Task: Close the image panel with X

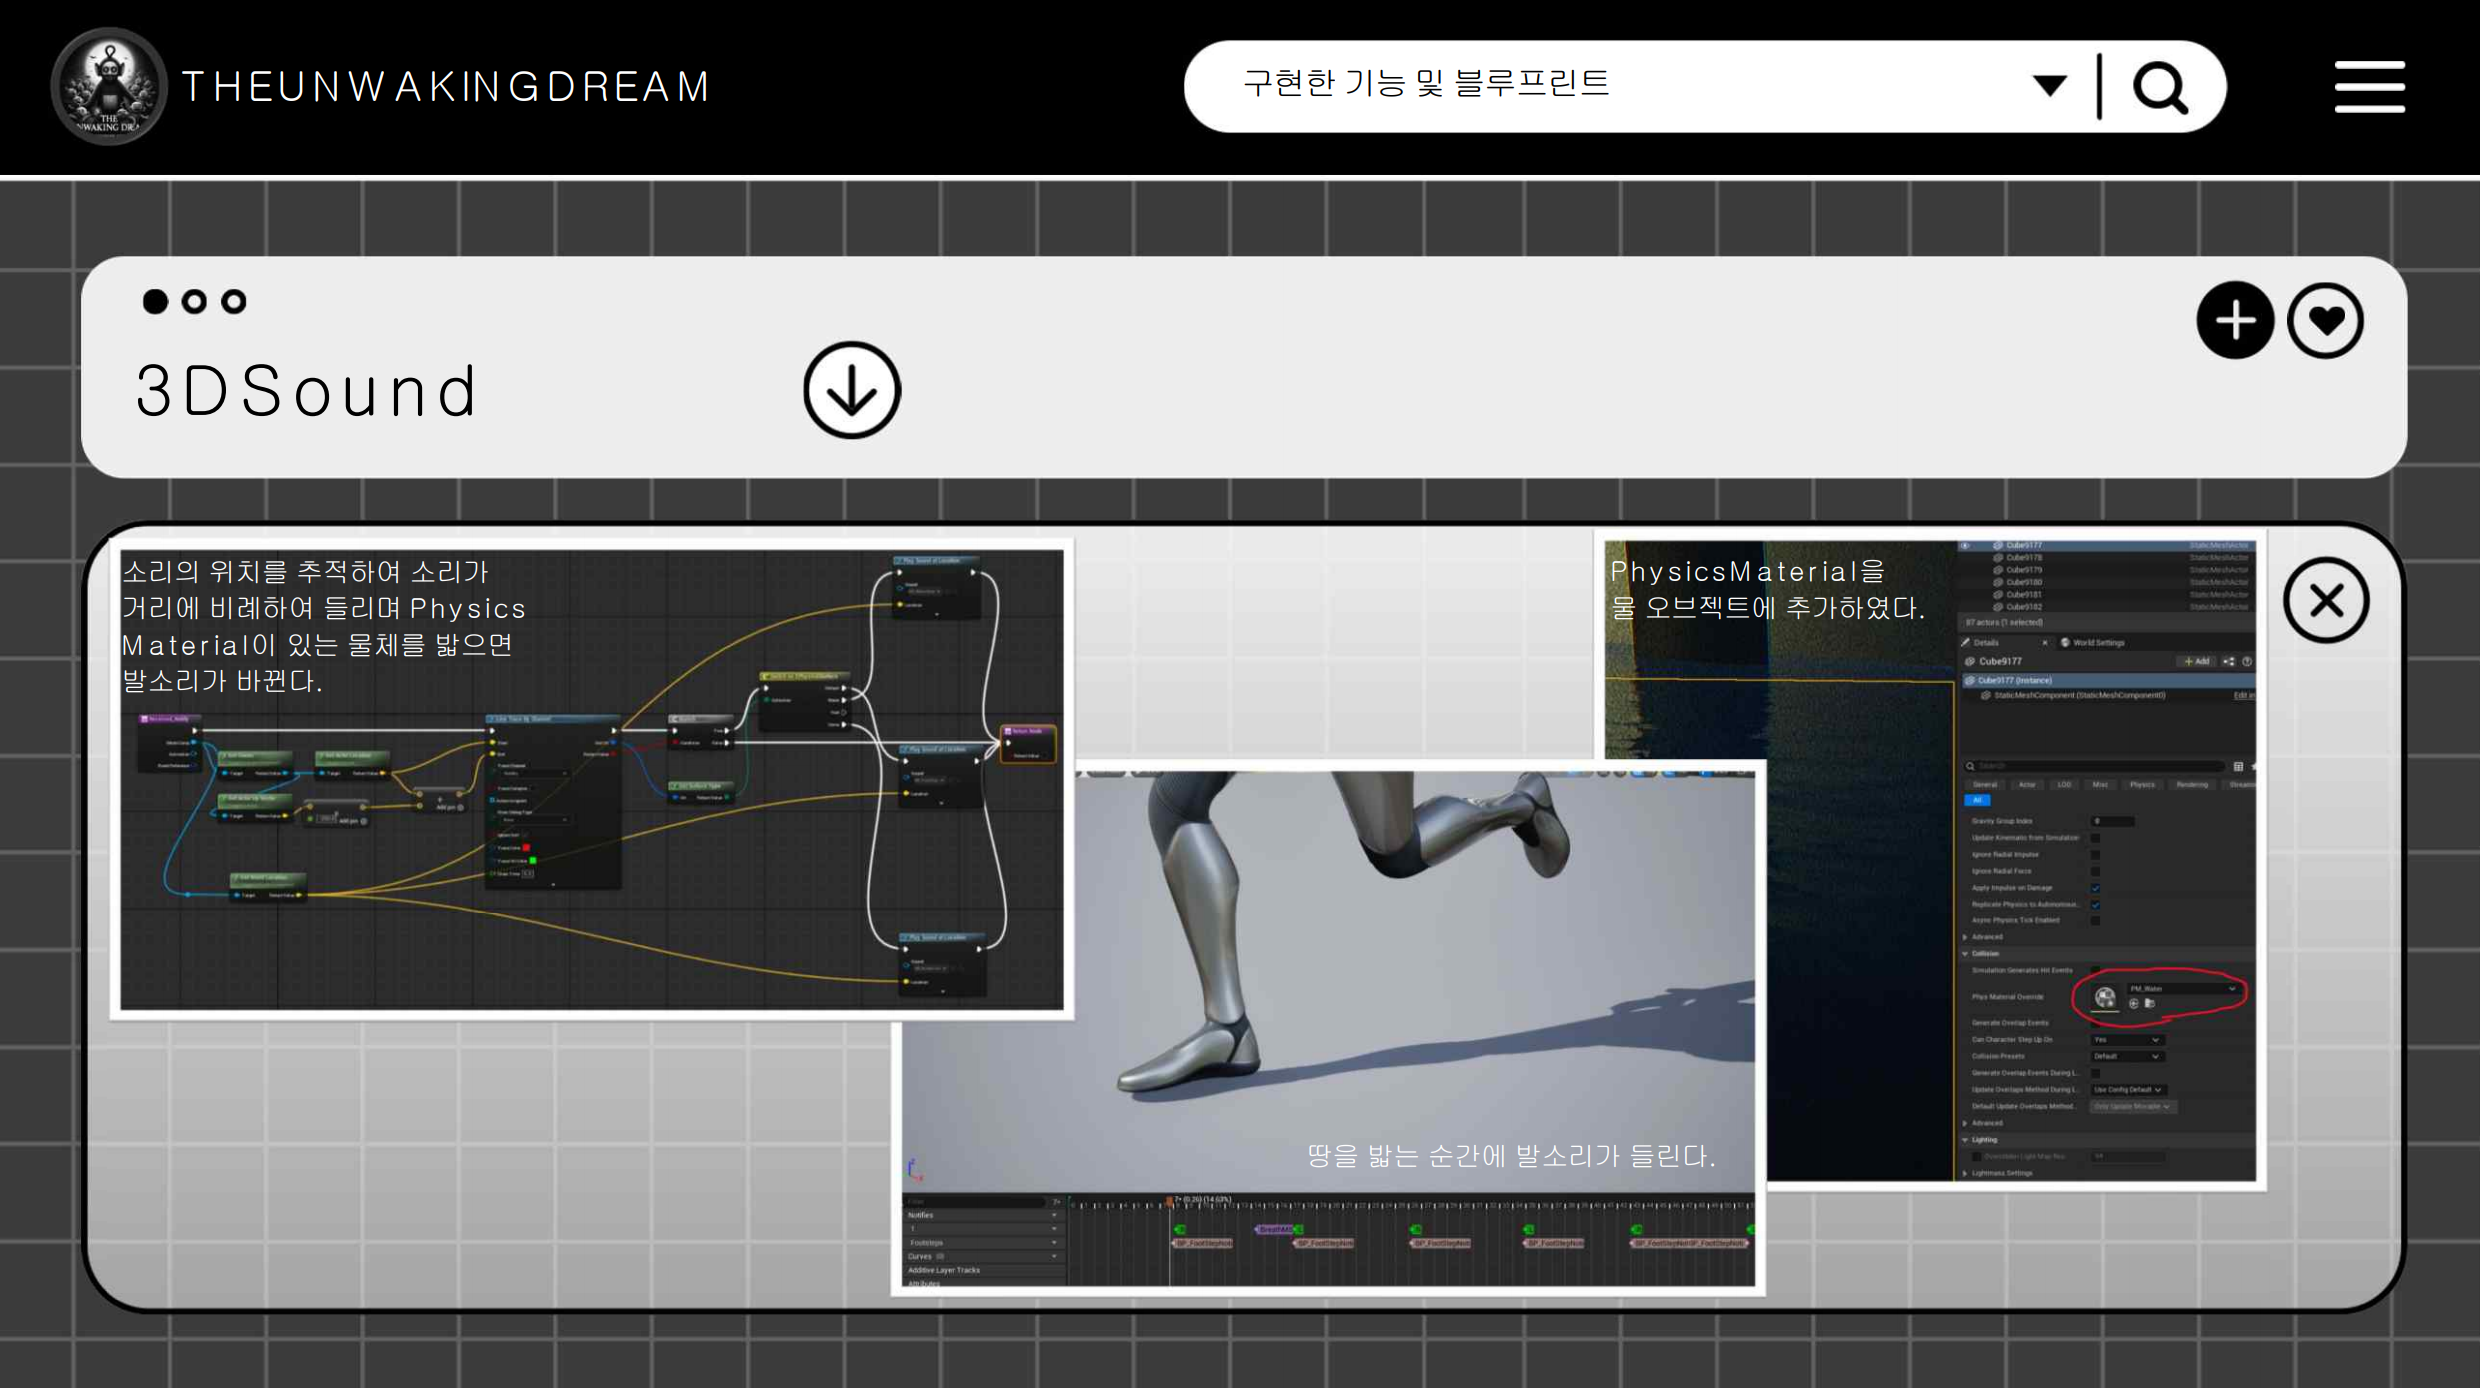Action: click(2326, 601)
